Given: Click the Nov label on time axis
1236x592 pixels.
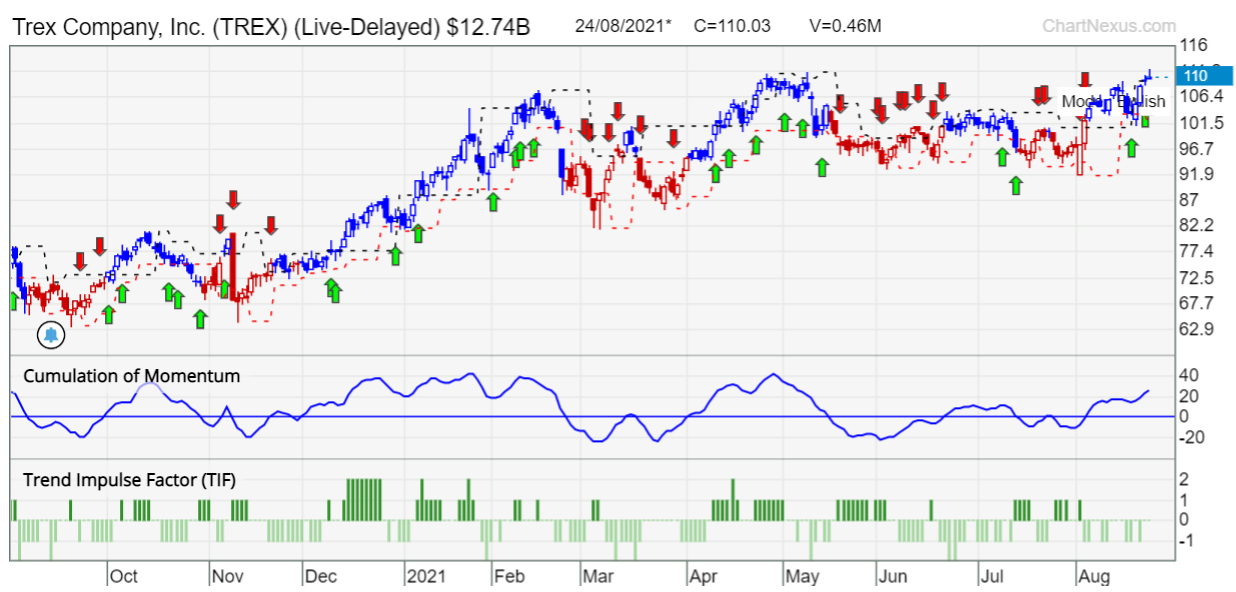Looking at the screenshot, I should (229, 576).
